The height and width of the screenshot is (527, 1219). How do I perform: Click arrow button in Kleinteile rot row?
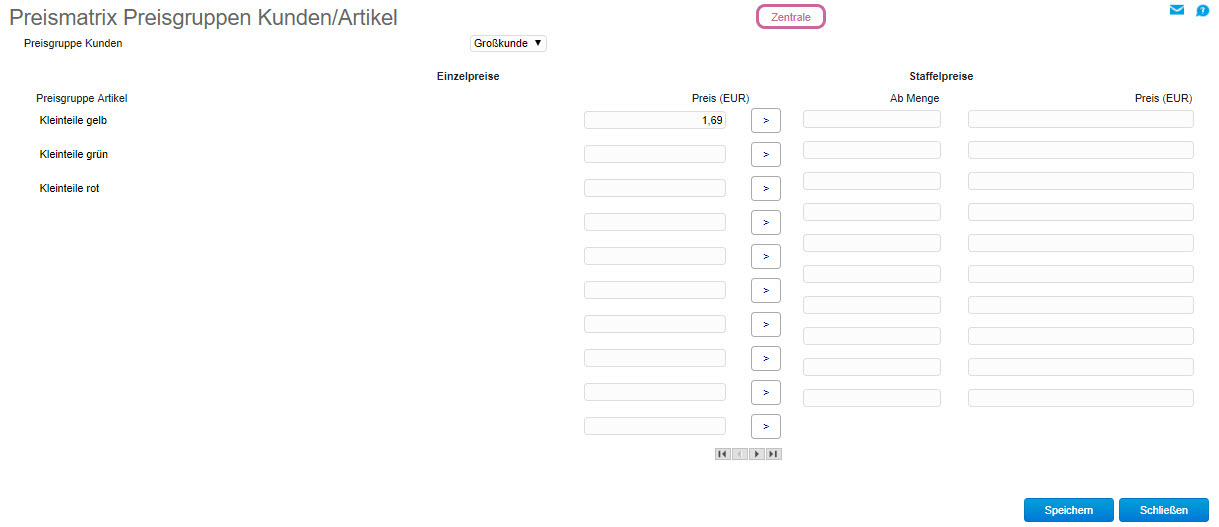765,188
